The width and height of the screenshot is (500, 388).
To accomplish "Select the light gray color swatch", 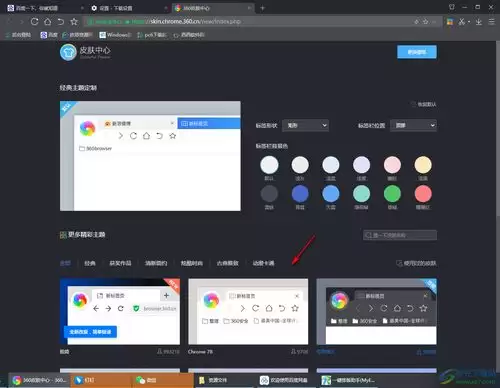I will coord(300,165).
